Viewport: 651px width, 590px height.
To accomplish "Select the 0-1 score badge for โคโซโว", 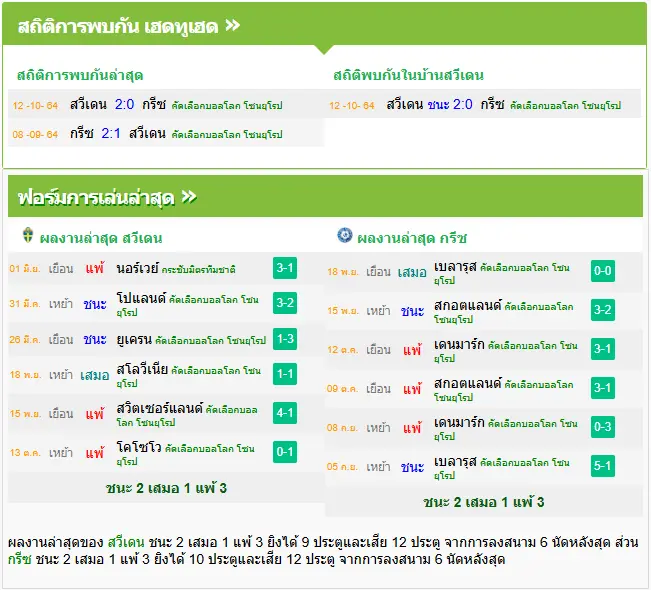I will click(285, 452).
